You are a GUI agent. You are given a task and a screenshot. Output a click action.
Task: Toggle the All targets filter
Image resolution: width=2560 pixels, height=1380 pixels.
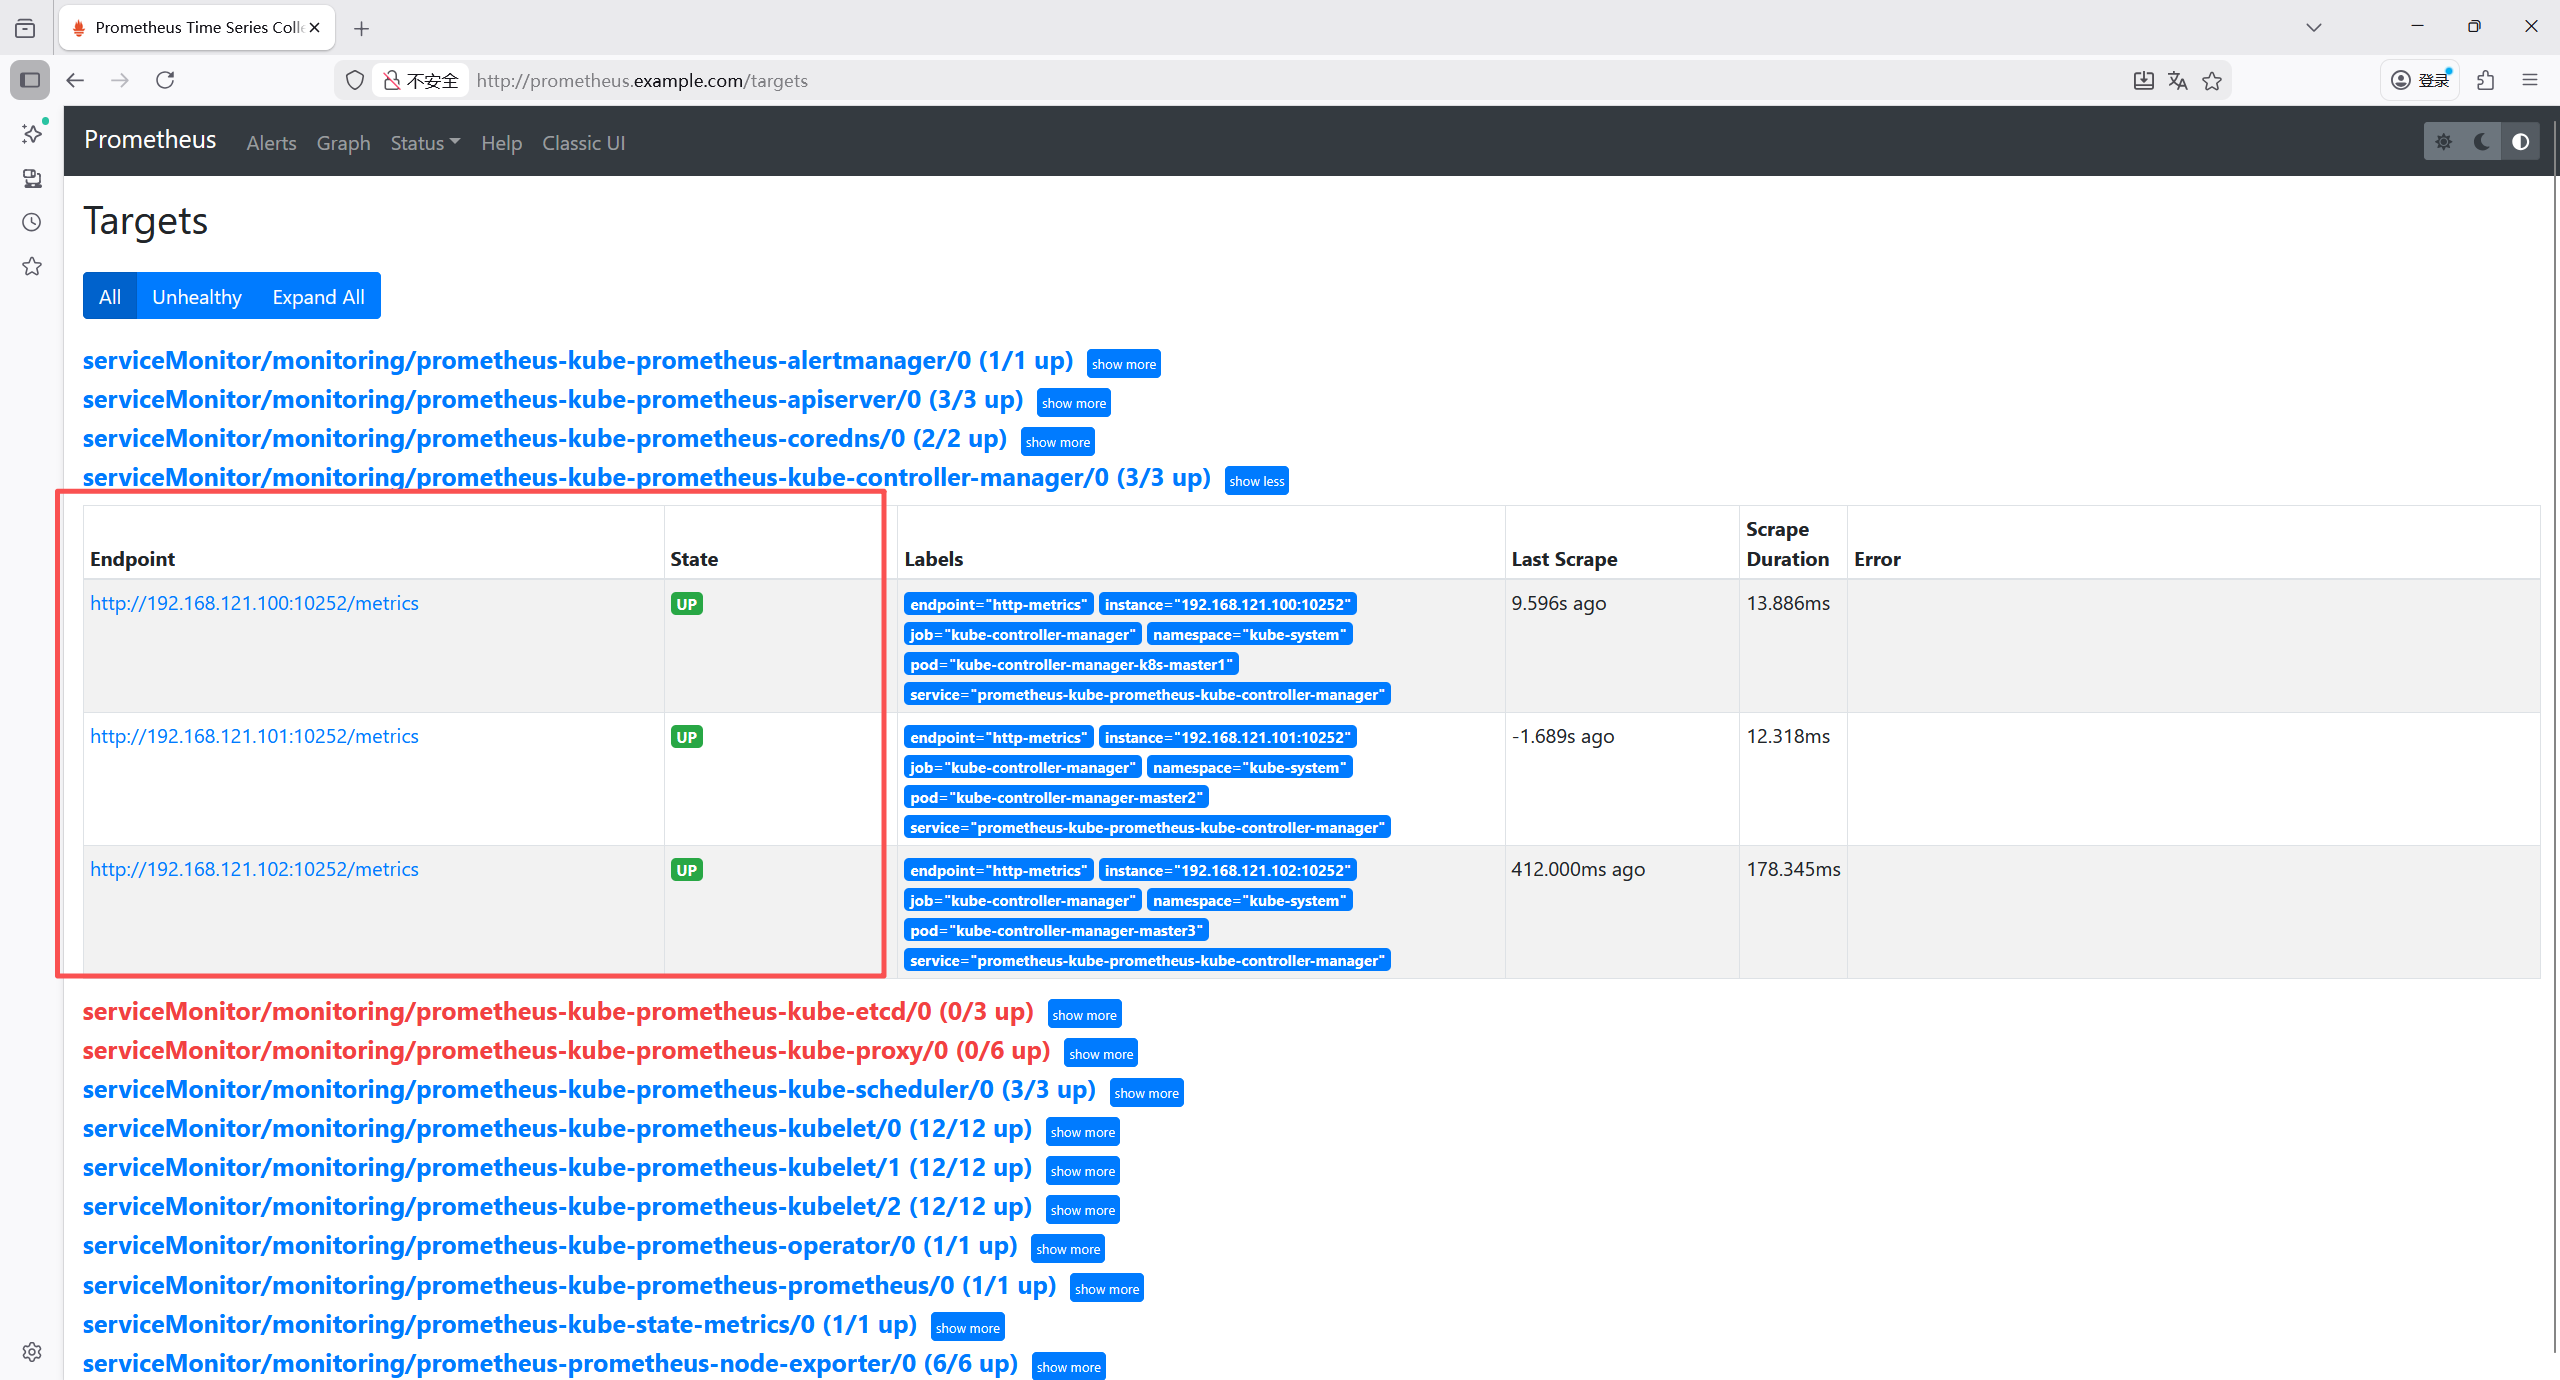point(110,297)
